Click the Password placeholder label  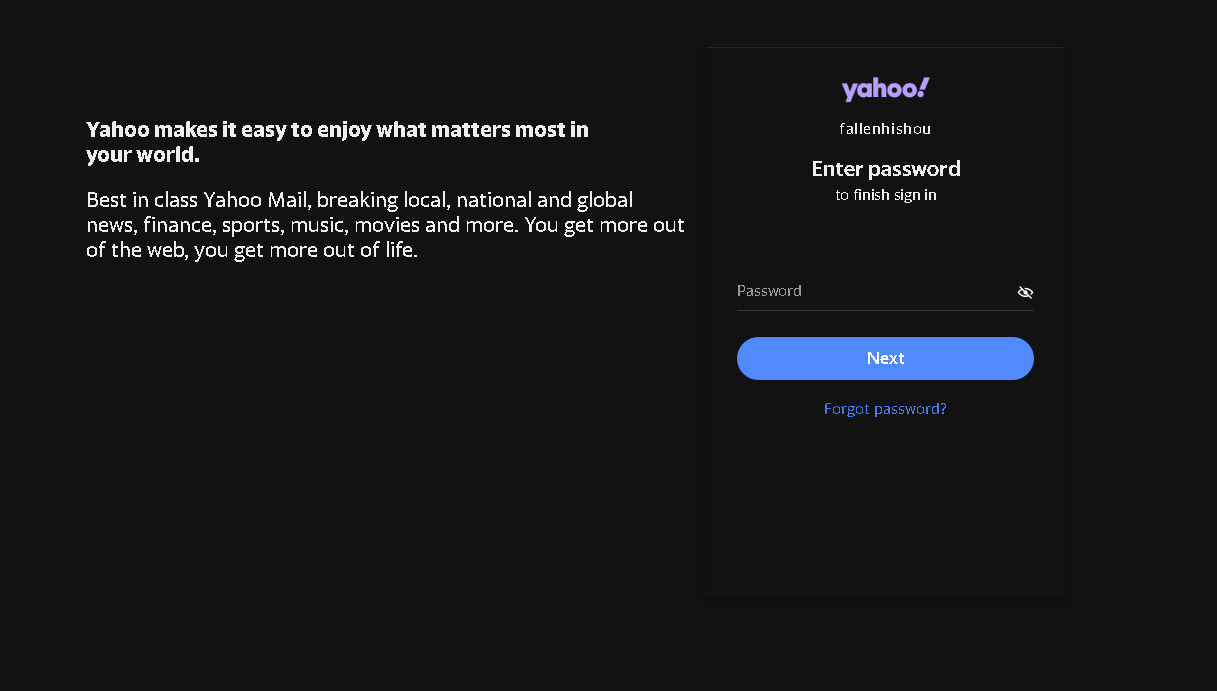(769, 291)
